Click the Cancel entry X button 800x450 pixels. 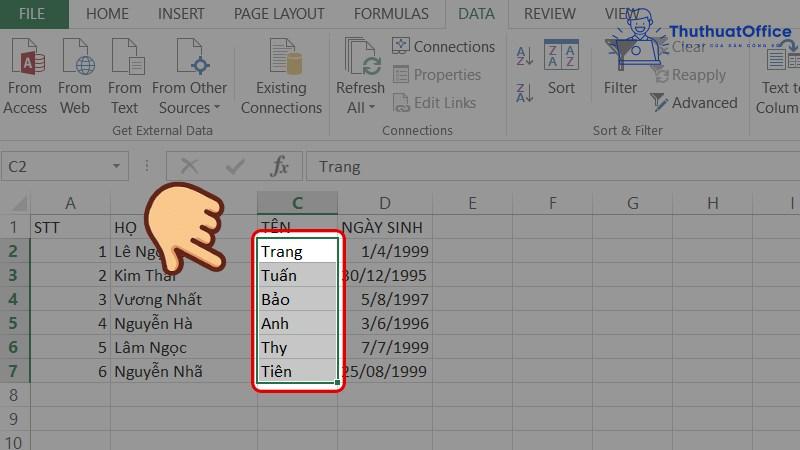[189, 166]
